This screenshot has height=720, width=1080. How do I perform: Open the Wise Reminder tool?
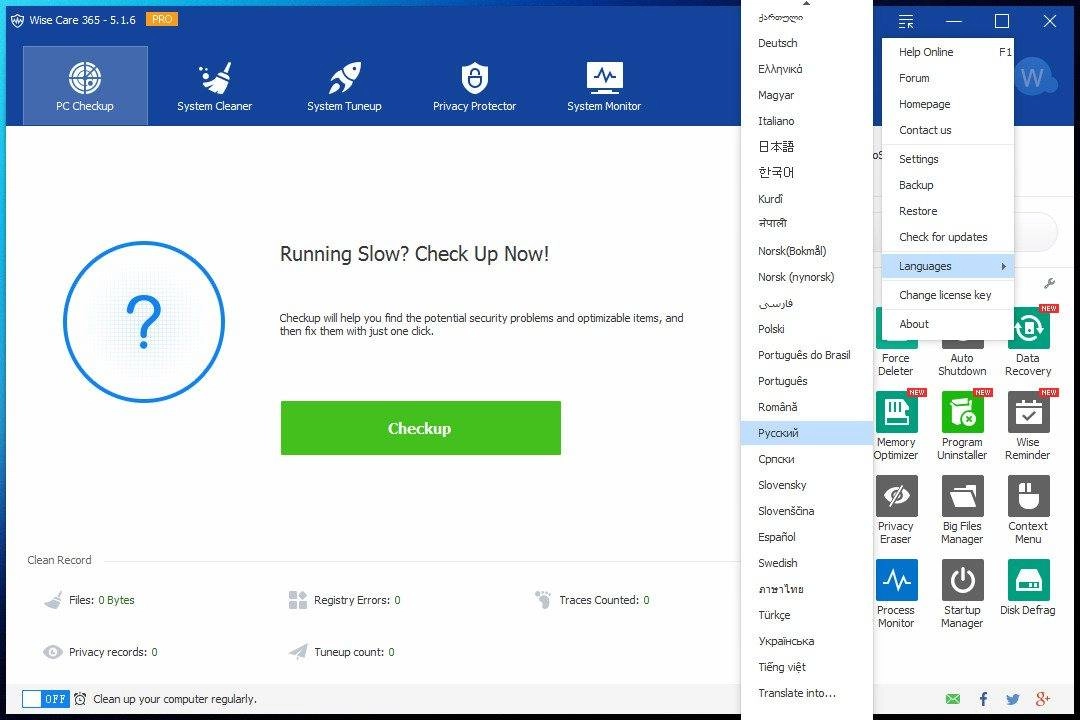point(1028,426)
